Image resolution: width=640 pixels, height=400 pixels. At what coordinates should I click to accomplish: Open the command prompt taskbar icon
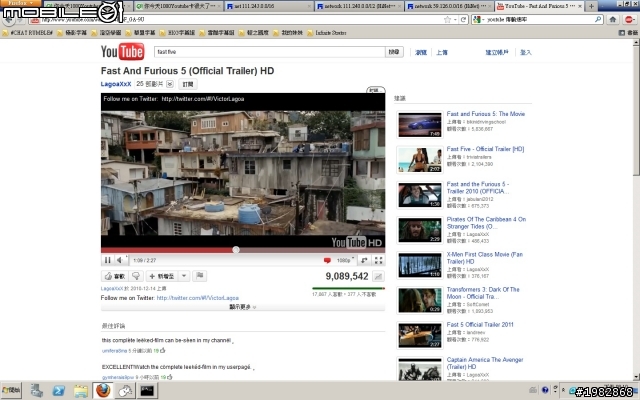pyautogui.click(x=147, y=391)
